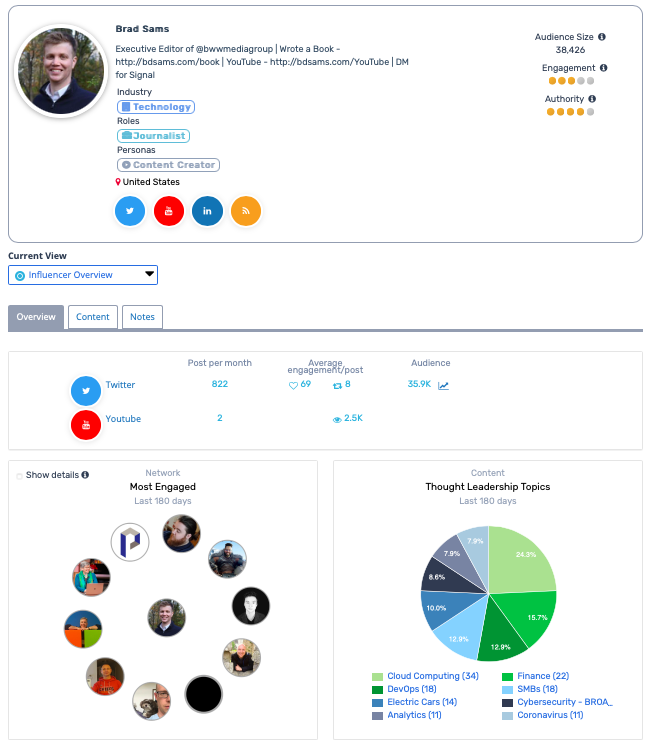
Task: Switch to the Content tab
Action: point(93,317)
